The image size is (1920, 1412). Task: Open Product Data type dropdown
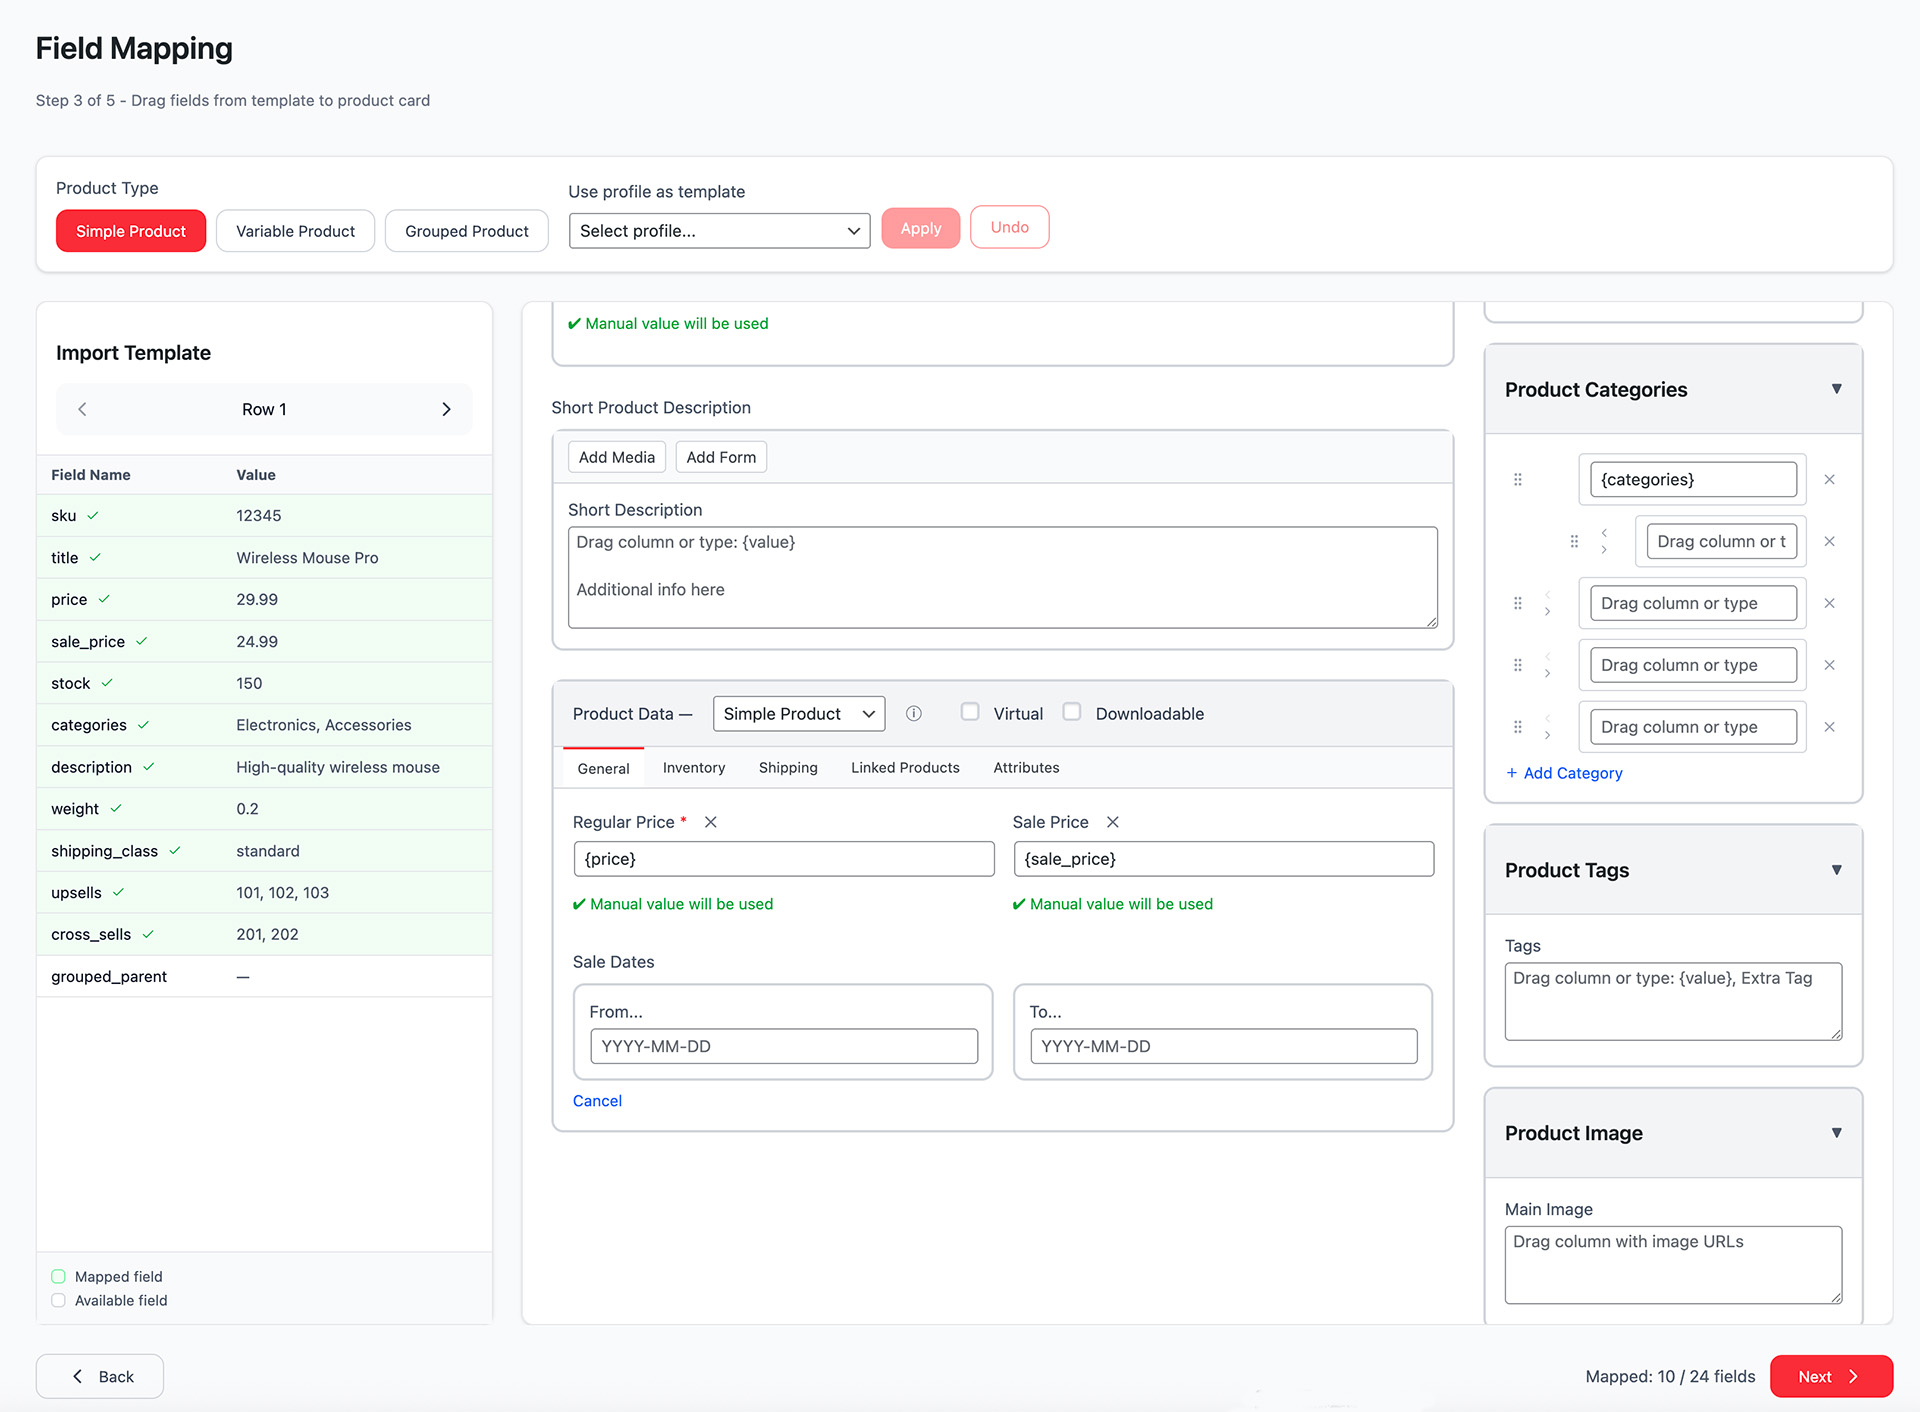pos(798,714)
